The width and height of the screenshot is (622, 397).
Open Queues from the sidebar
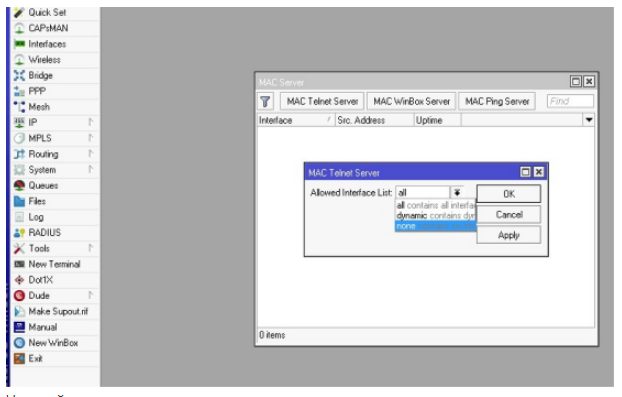55,186
